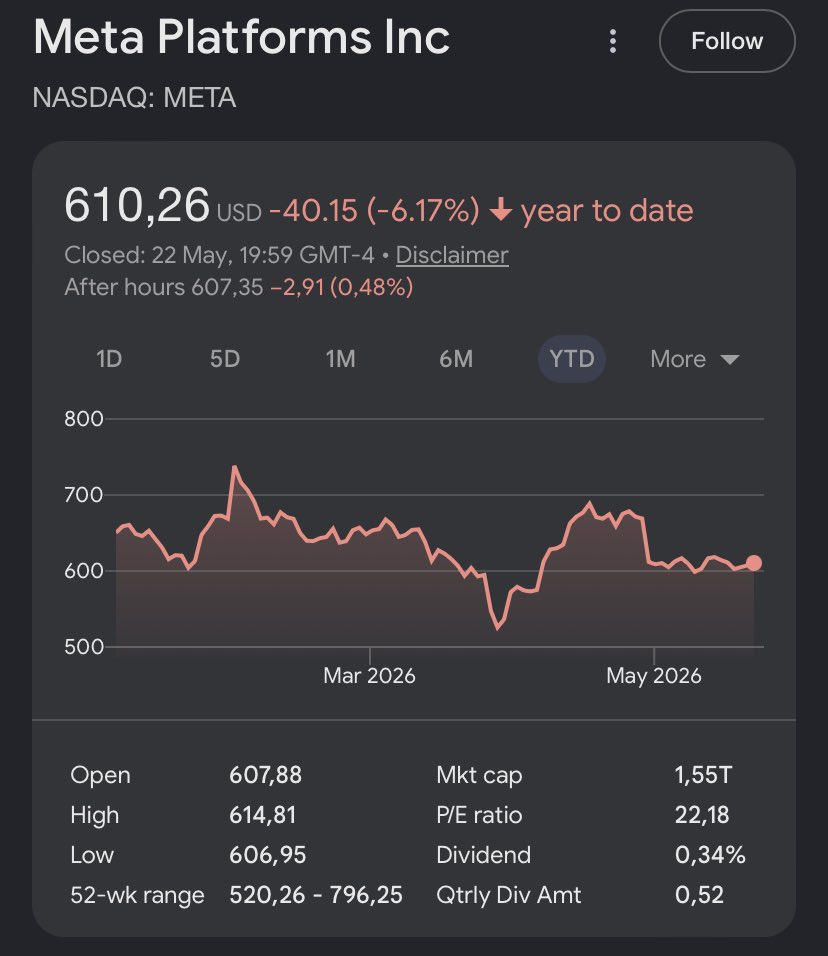Click the High value 614,81
Image resolution: width=828 pixels, height=956 pixels.
pyautogui.click(x=263, y=815)
